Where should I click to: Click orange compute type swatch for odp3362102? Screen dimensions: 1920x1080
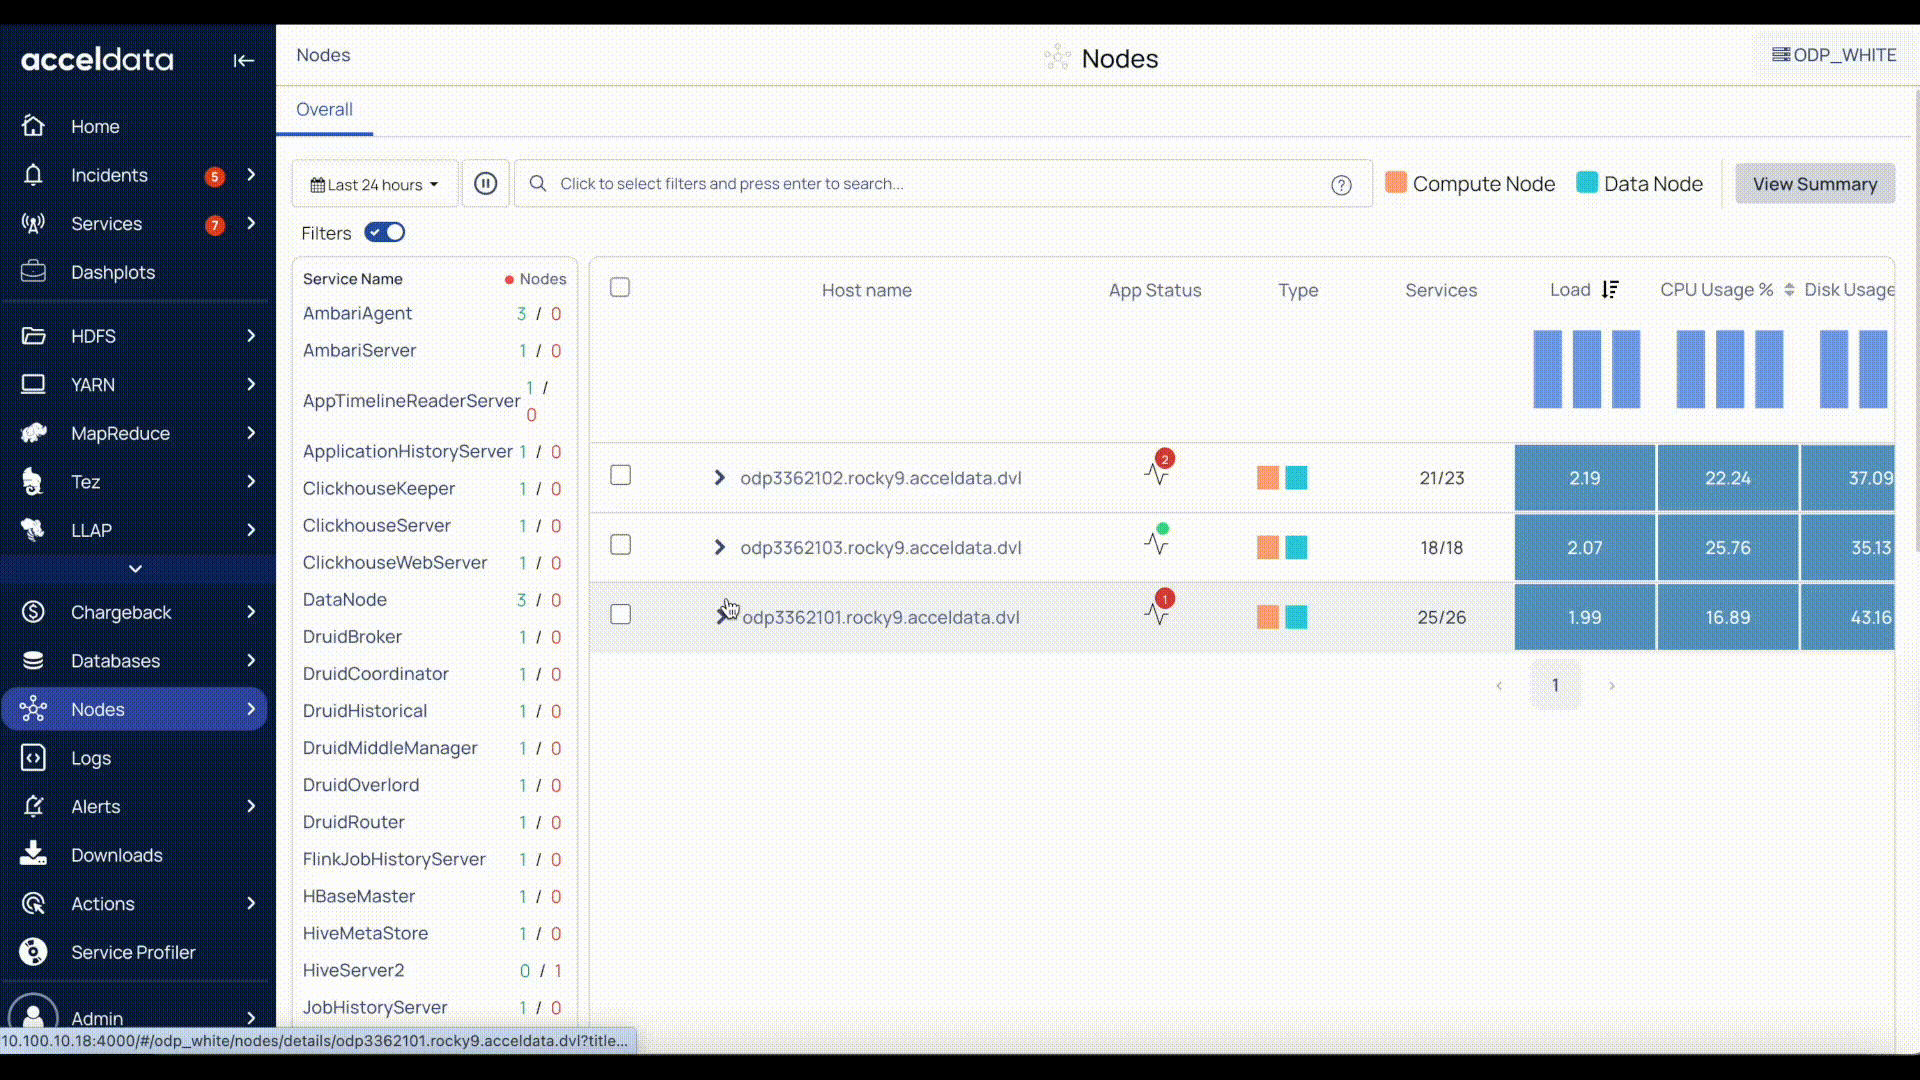click(1268, 478)
